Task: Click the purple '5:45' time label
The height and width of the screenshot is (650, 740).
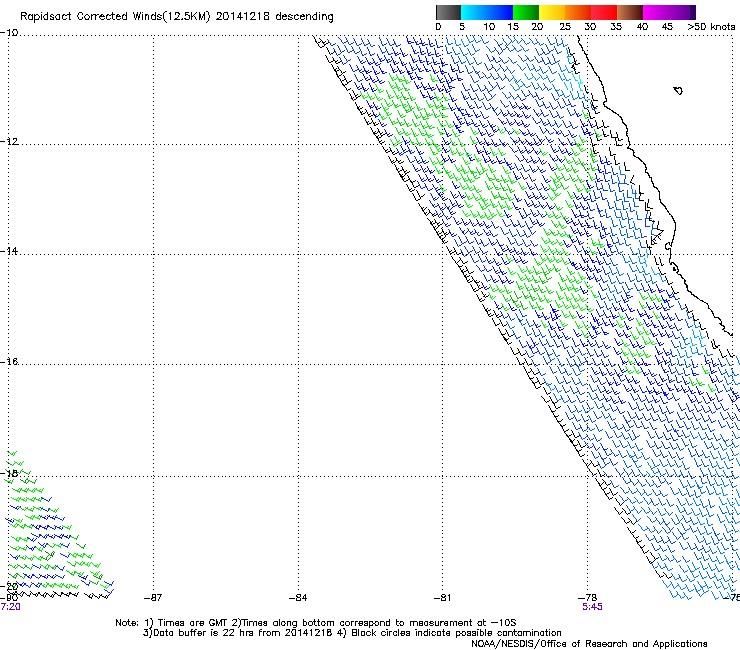Action: (x=592, y=607)
